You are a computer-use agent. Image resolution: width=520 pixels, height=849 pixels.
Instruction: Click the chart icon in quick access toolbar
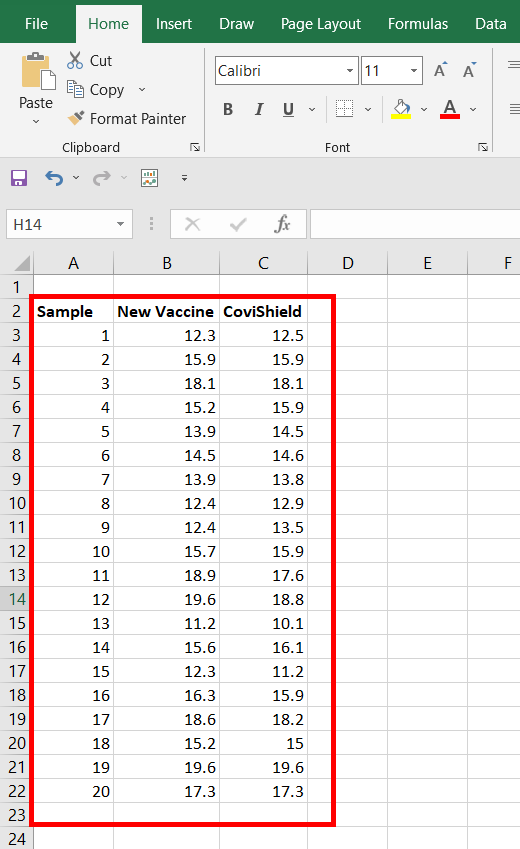150,178
